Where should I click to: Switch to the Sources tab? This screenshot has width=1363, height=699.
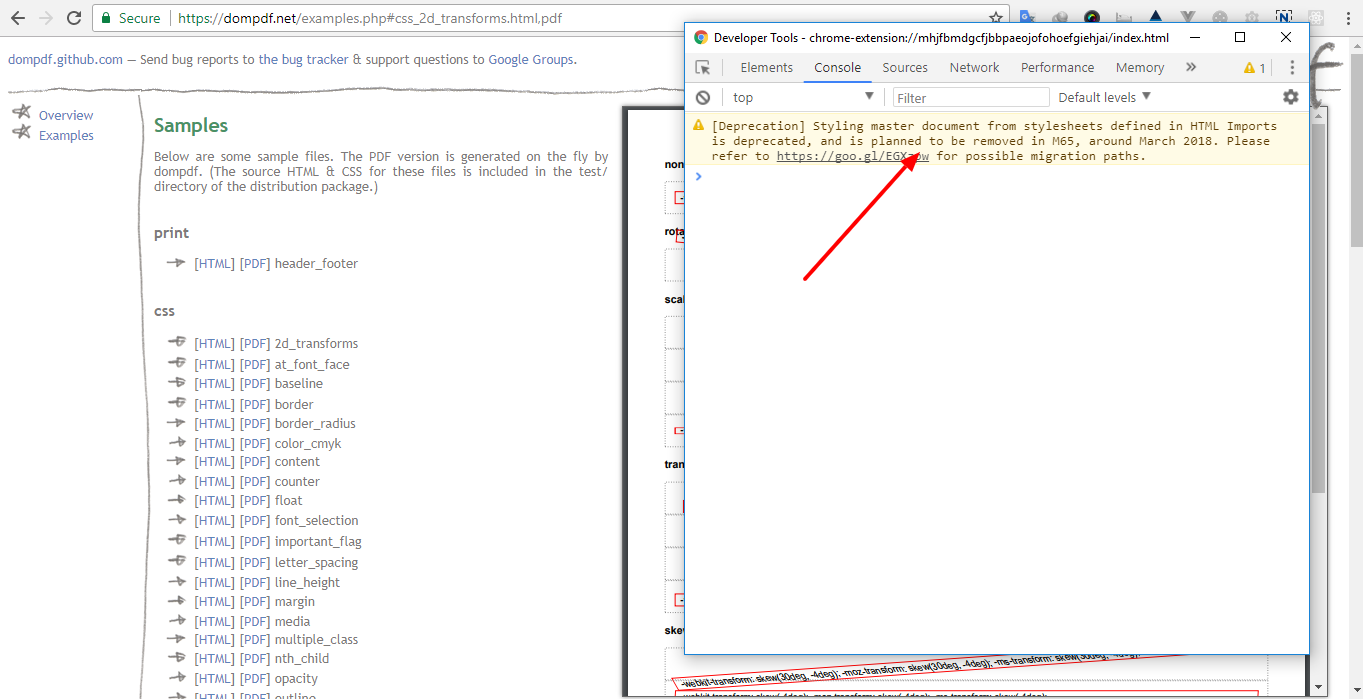point(904,67)
